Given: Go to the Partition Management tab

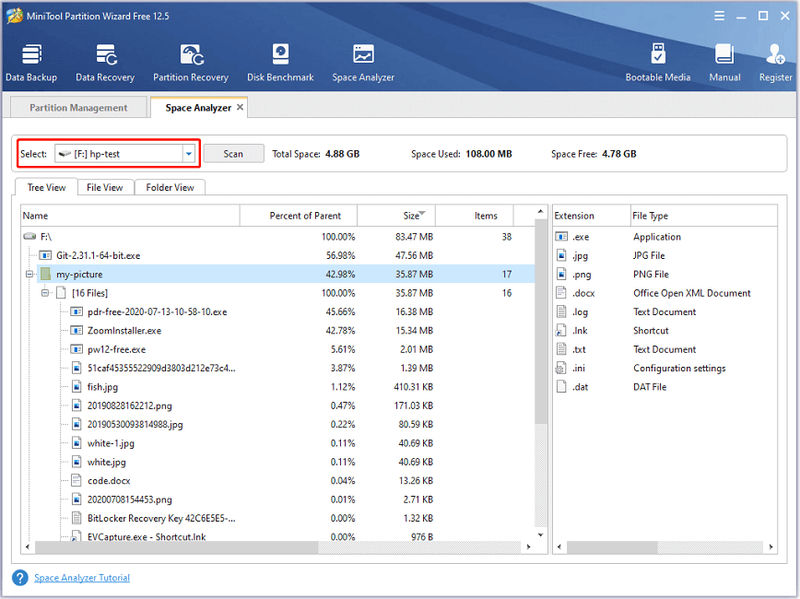Looking at the screenshot, I should tap(79, 108).
